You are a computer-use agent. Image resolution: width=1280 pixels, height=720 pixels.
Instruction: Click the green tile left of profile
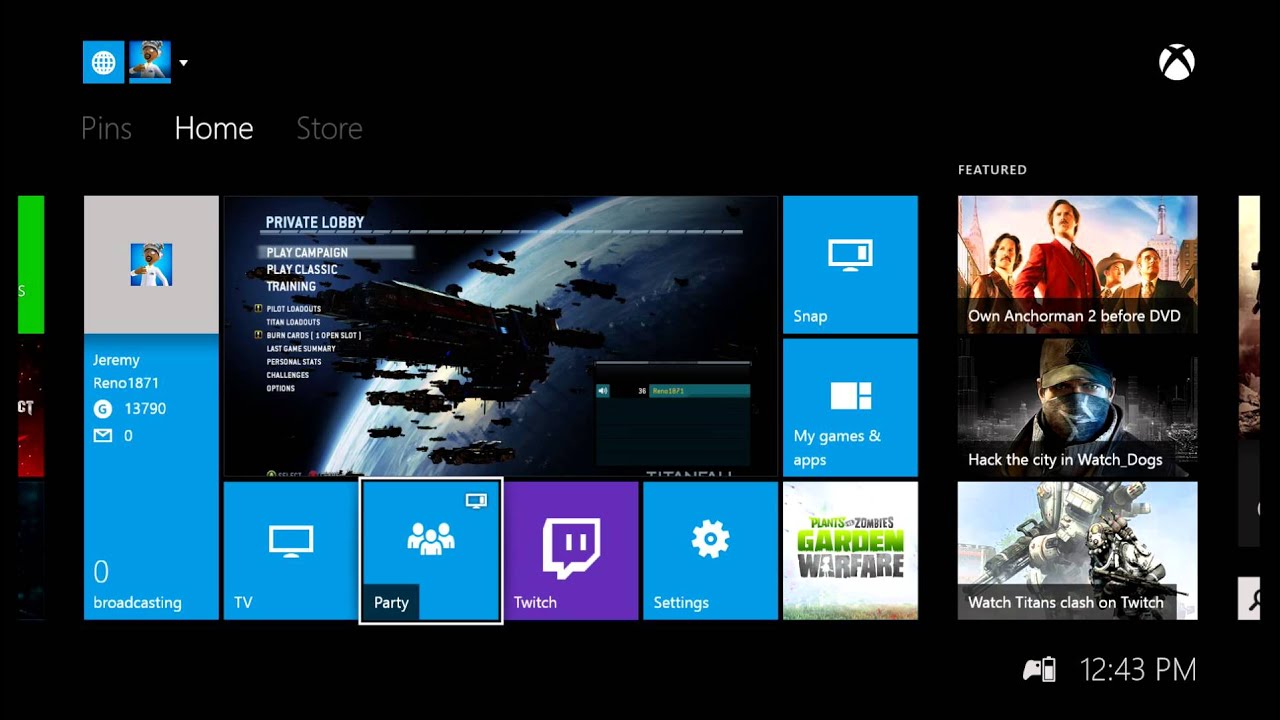pyautogui.click(x=31, y=264)
